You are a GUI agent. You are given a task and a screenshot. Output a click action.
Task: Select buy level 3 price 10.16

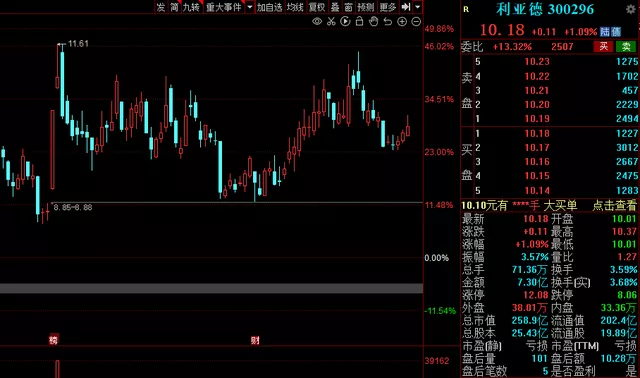click(x=537, y=162)
